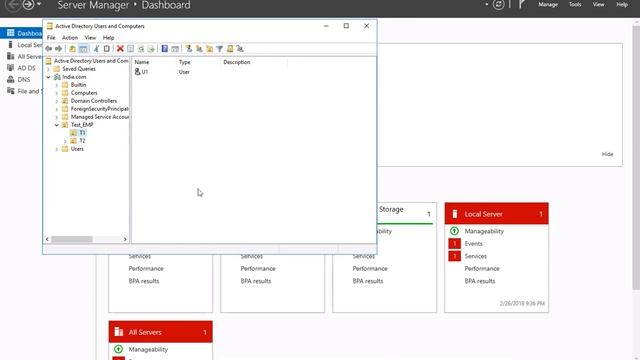Click the Up One Level toolbar icon
Screen dimensions: 640x360
[72, 49]
